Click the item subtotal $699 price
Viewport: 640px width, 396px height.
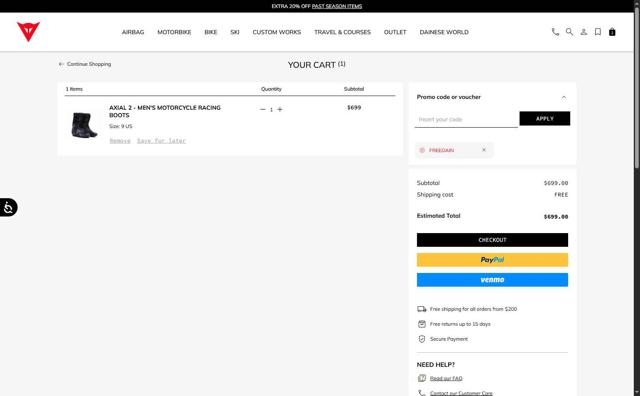click(x=354, y=108)
